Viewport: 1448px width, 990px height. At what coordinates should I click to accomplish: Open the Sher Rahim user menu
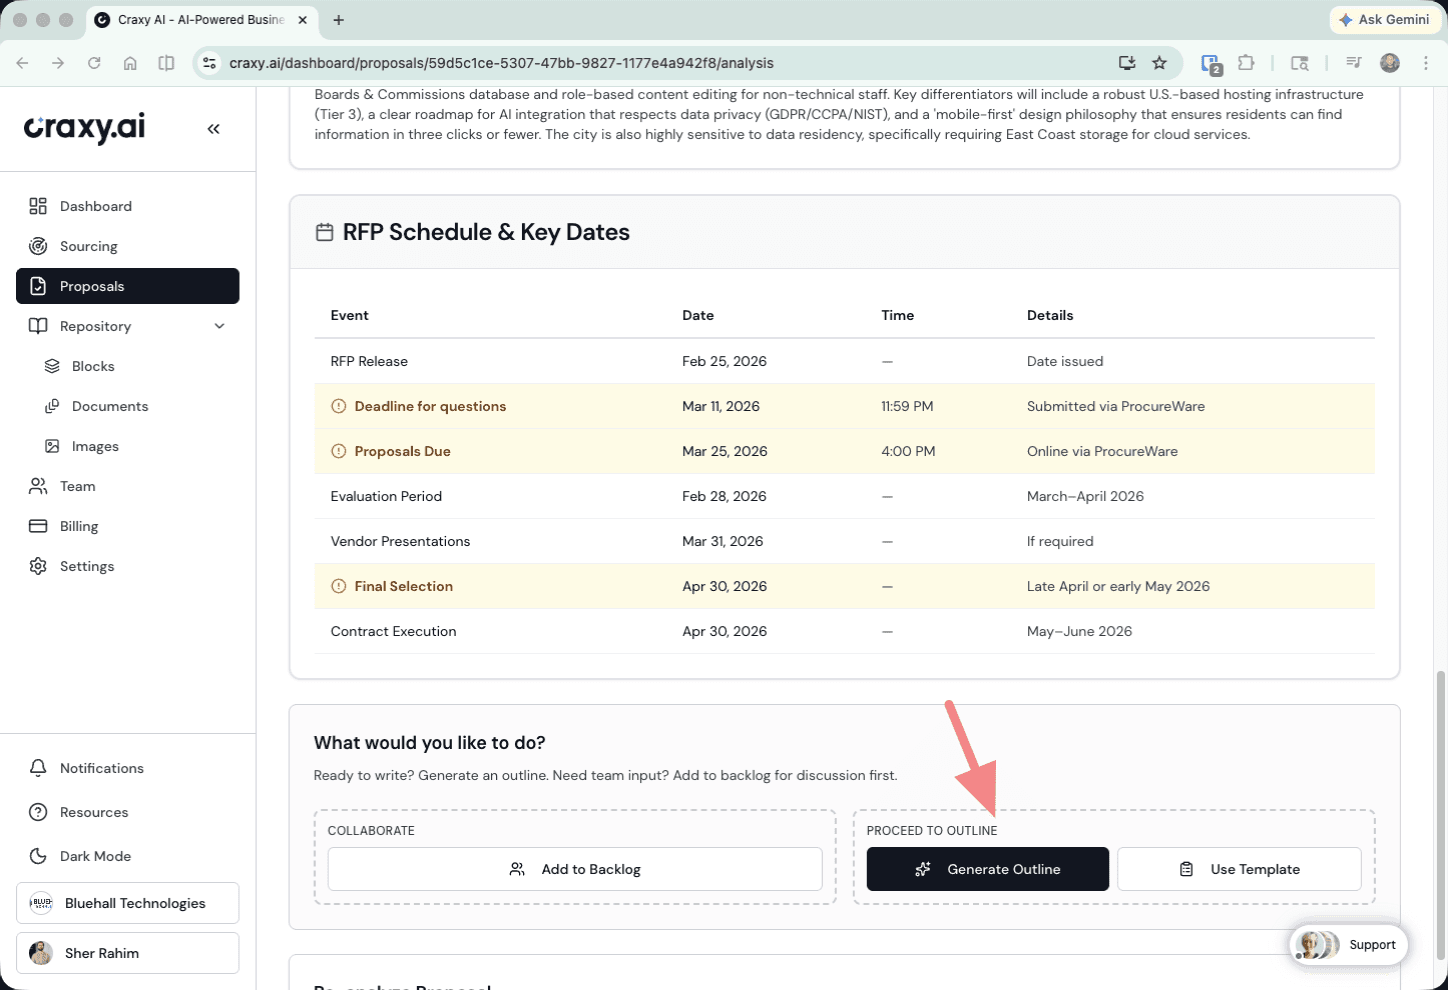click(x=127, y=953)
